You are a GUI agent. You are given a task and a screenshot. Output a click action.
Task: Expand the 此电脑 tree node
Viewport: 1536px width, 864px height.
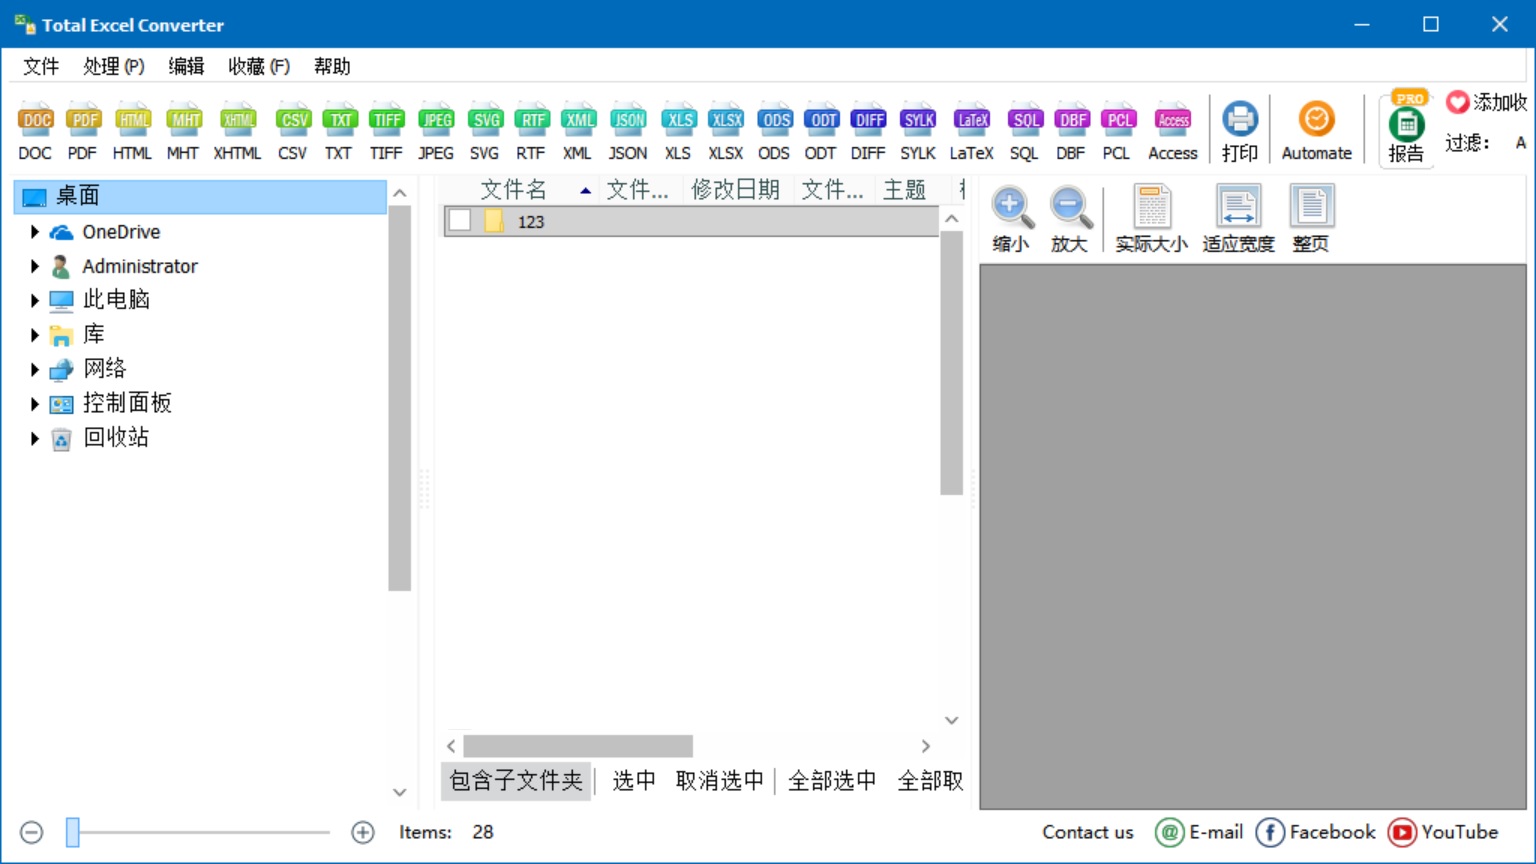pos(35,300)
